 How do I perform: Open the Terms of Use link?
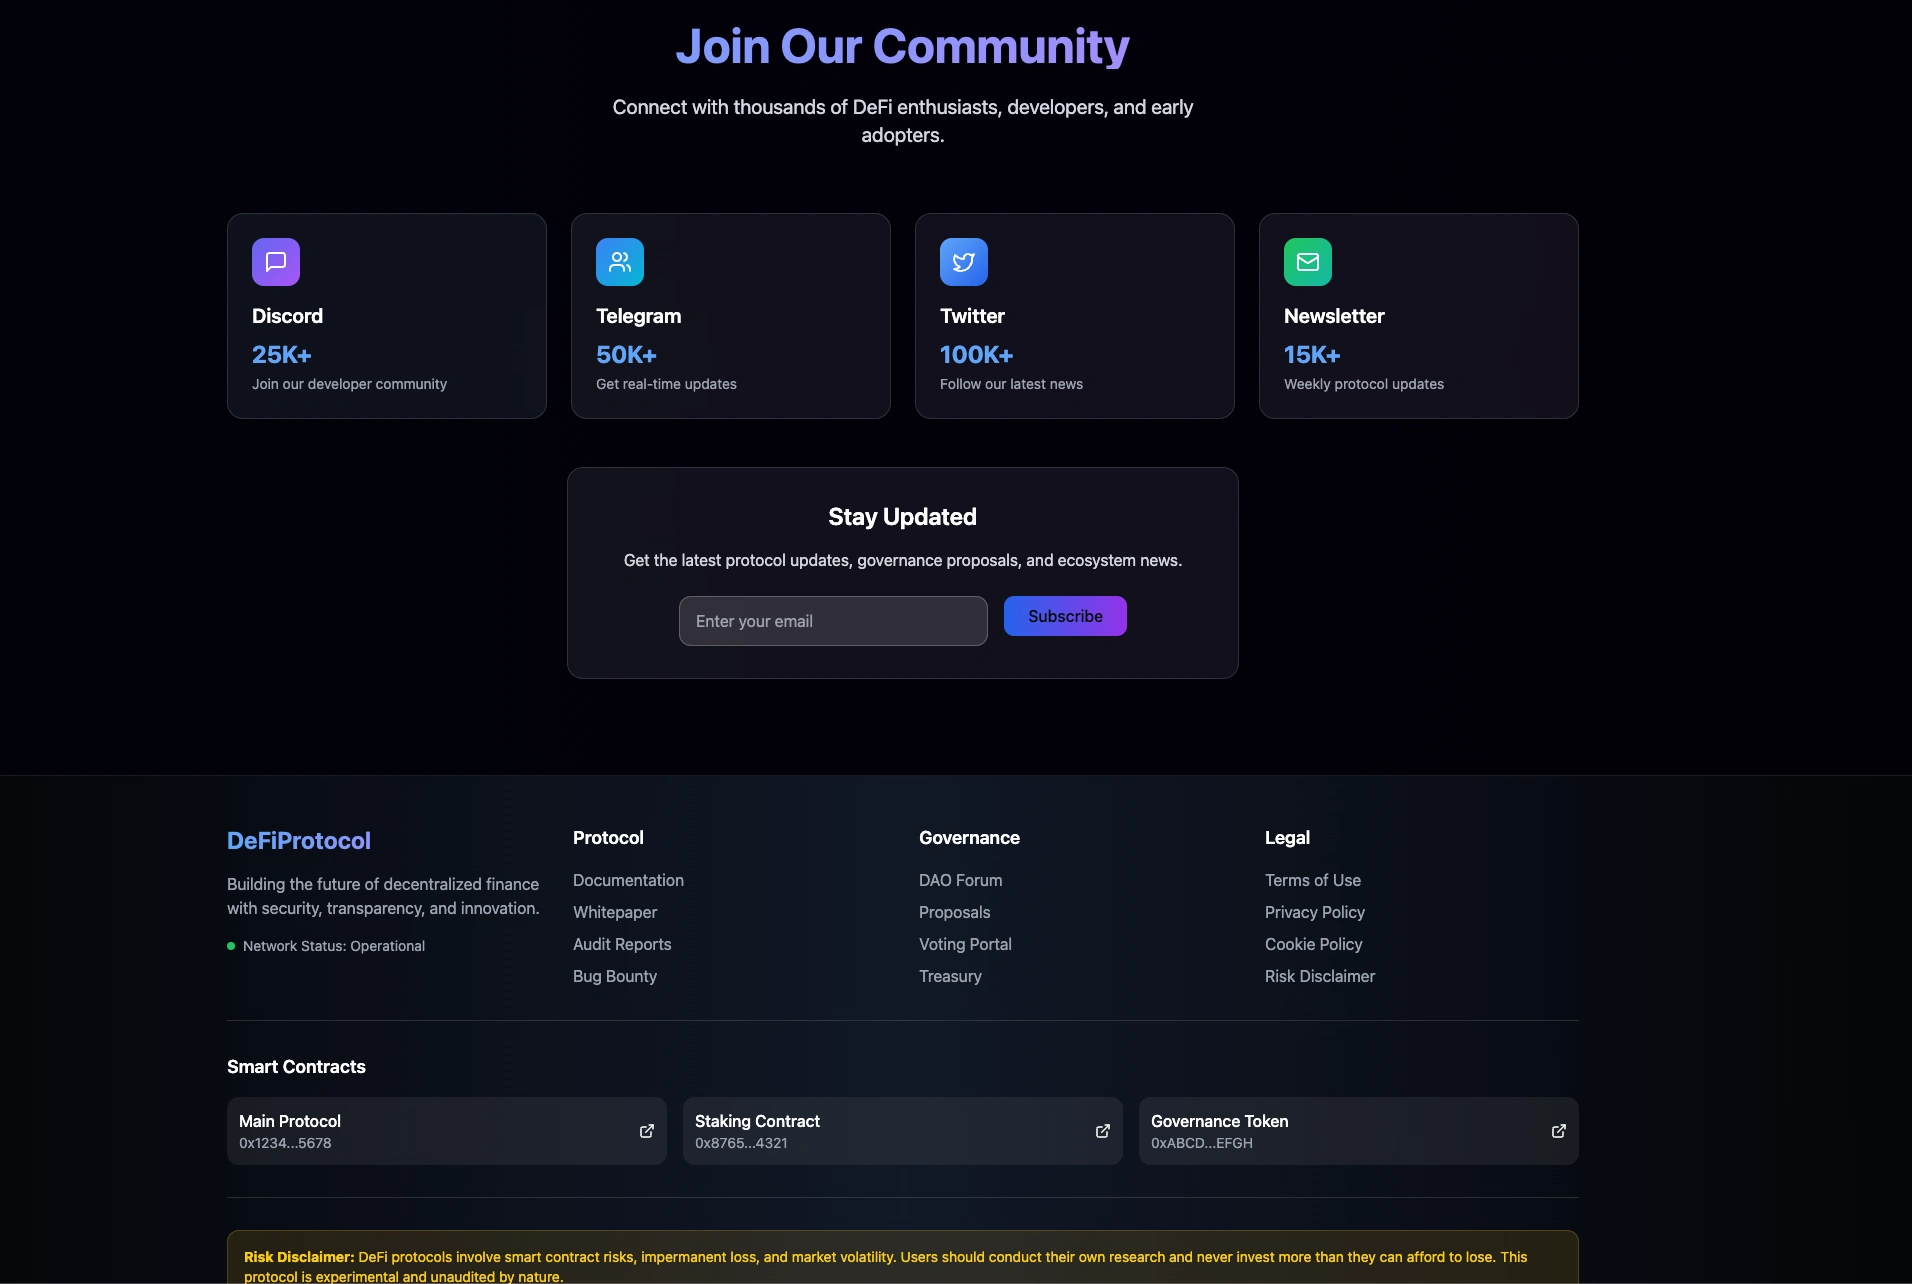point(1313,880)
